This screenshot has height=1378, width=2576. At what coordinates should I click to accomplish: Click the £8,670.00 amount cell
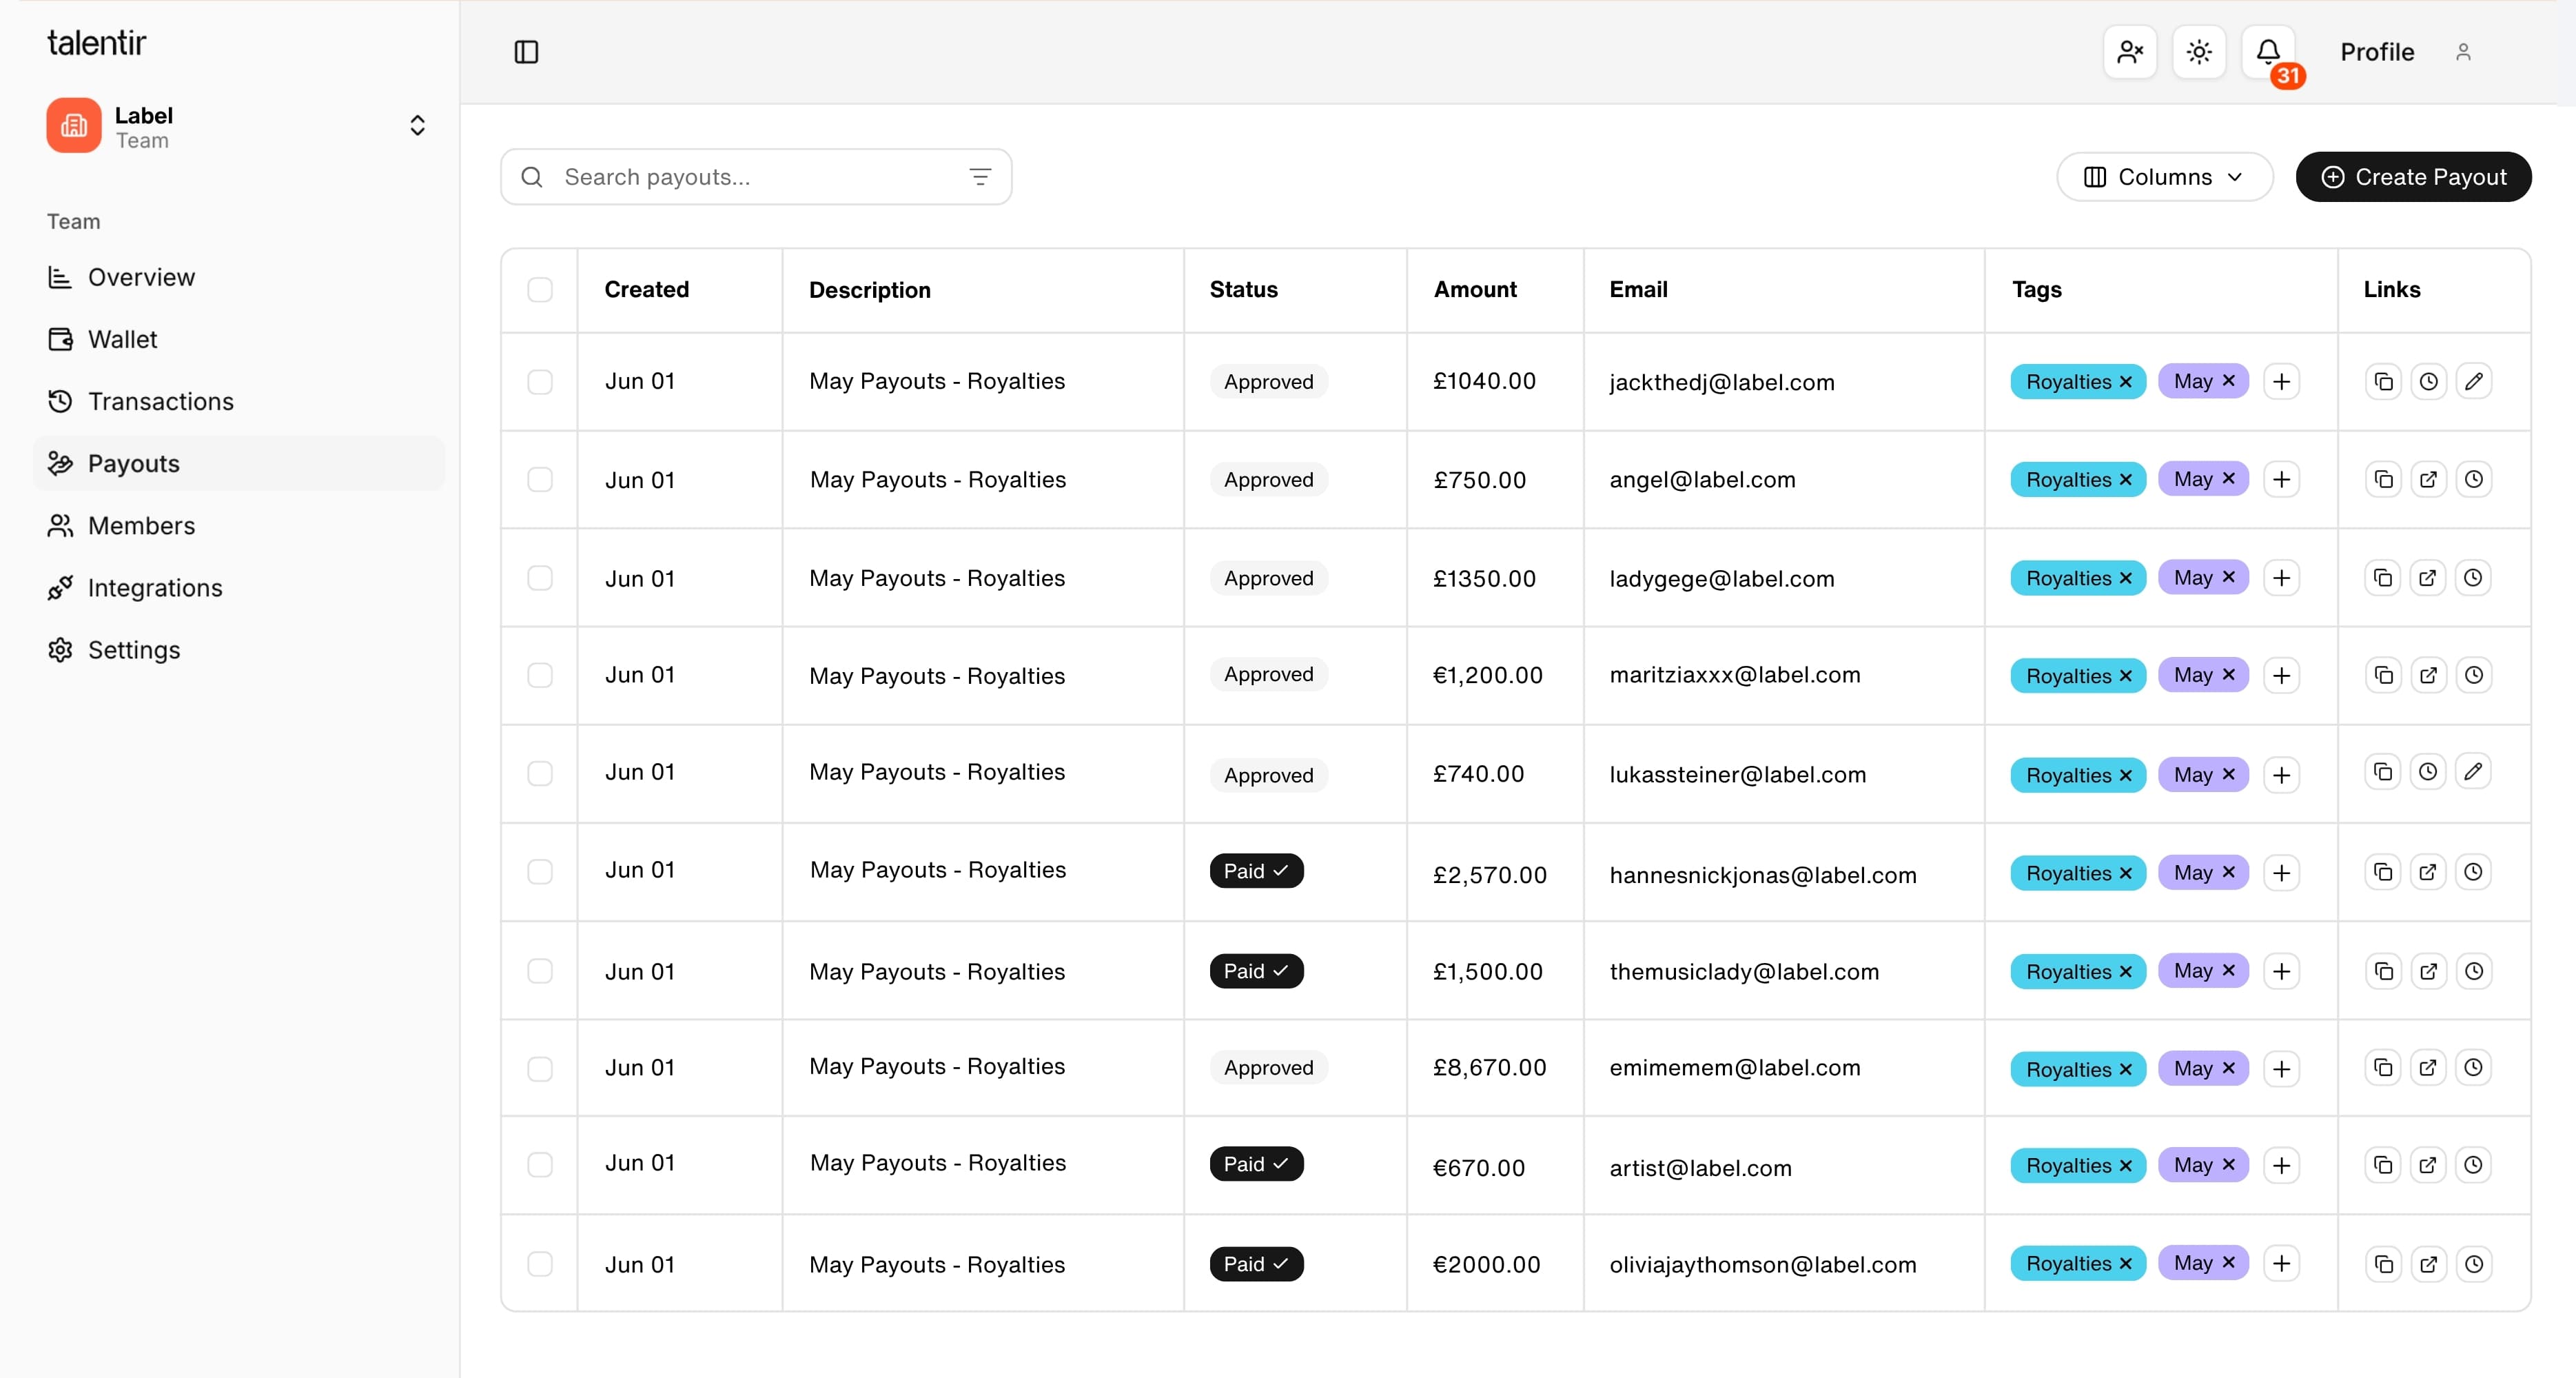(x=1489, y=1067)
